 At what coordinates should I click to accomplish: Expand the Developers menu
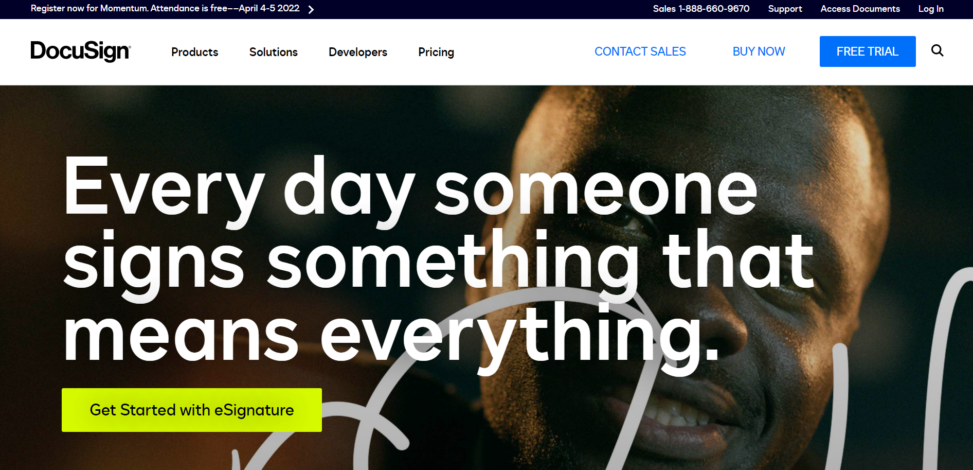point(357,52)
